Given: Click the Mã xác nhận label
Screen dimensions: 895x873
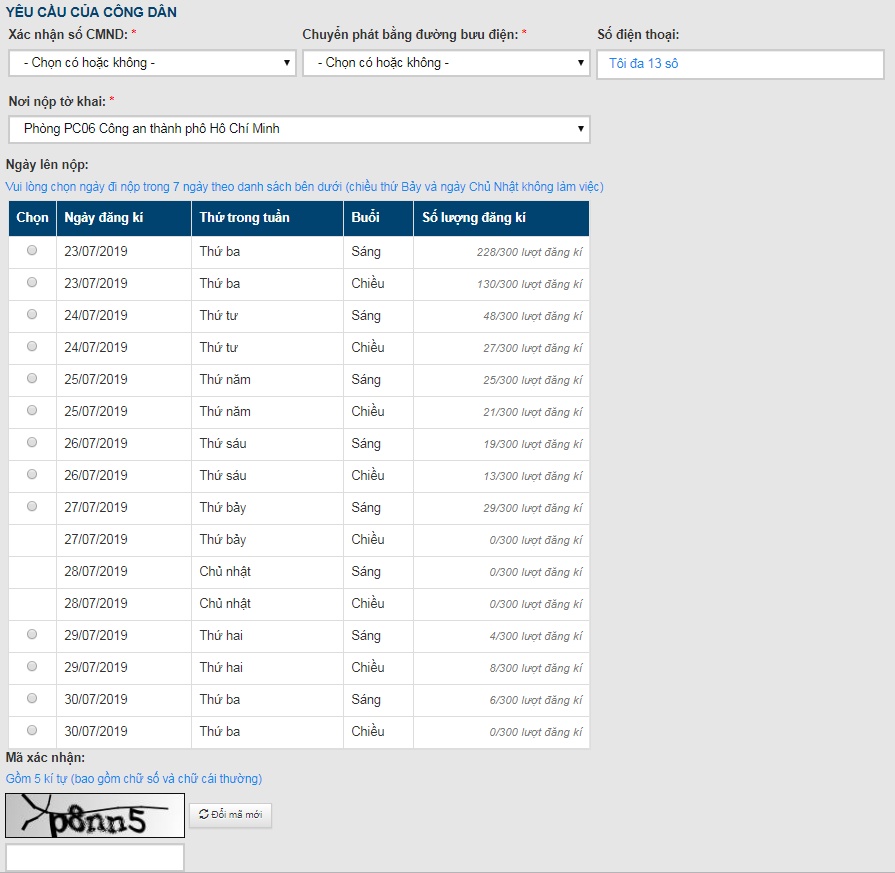Looking at the screenshot, I should pyautogui.click(x=45, y=758).
